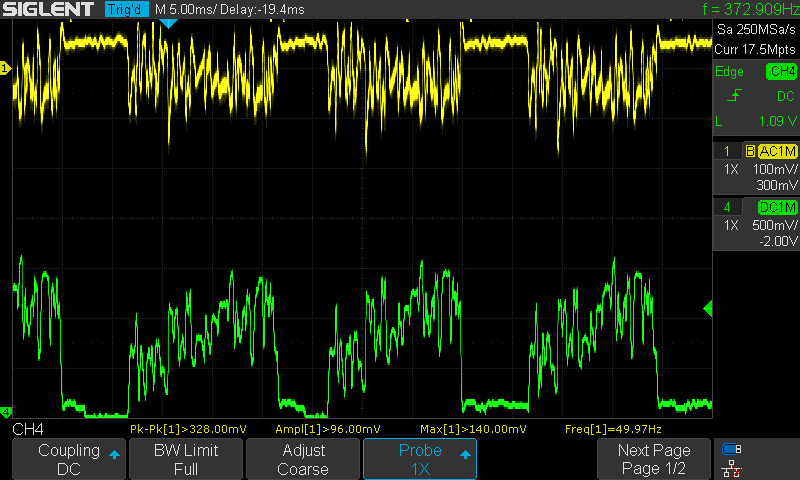Click the trigger level 1.09 V value

click(x=777, y=121)
